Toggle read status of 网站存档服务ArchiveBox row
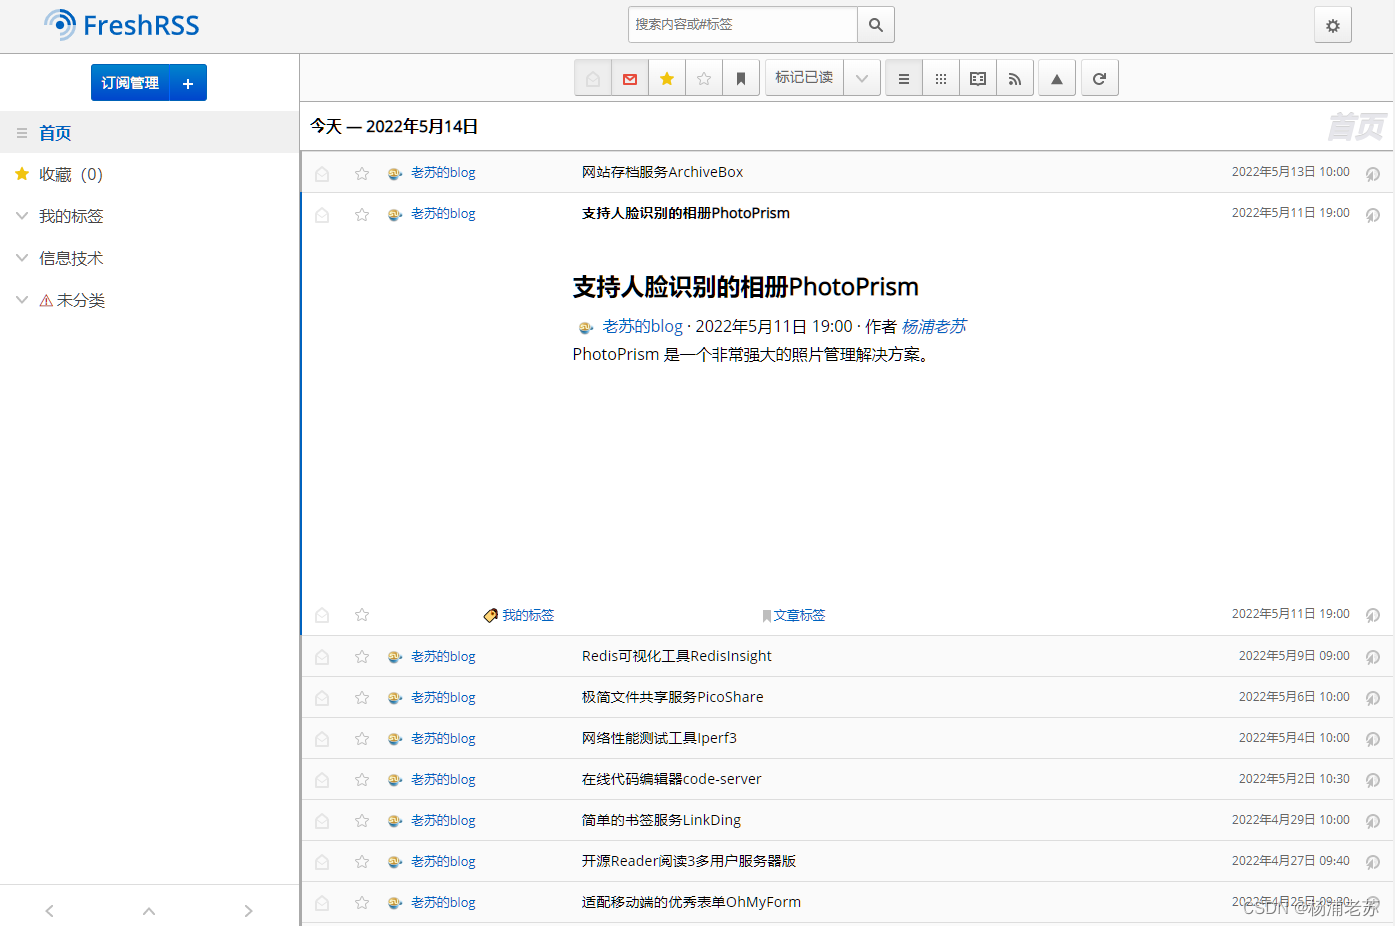Image resolution: width=1395 pixels, height=926 pixels. tap(322, 173)
